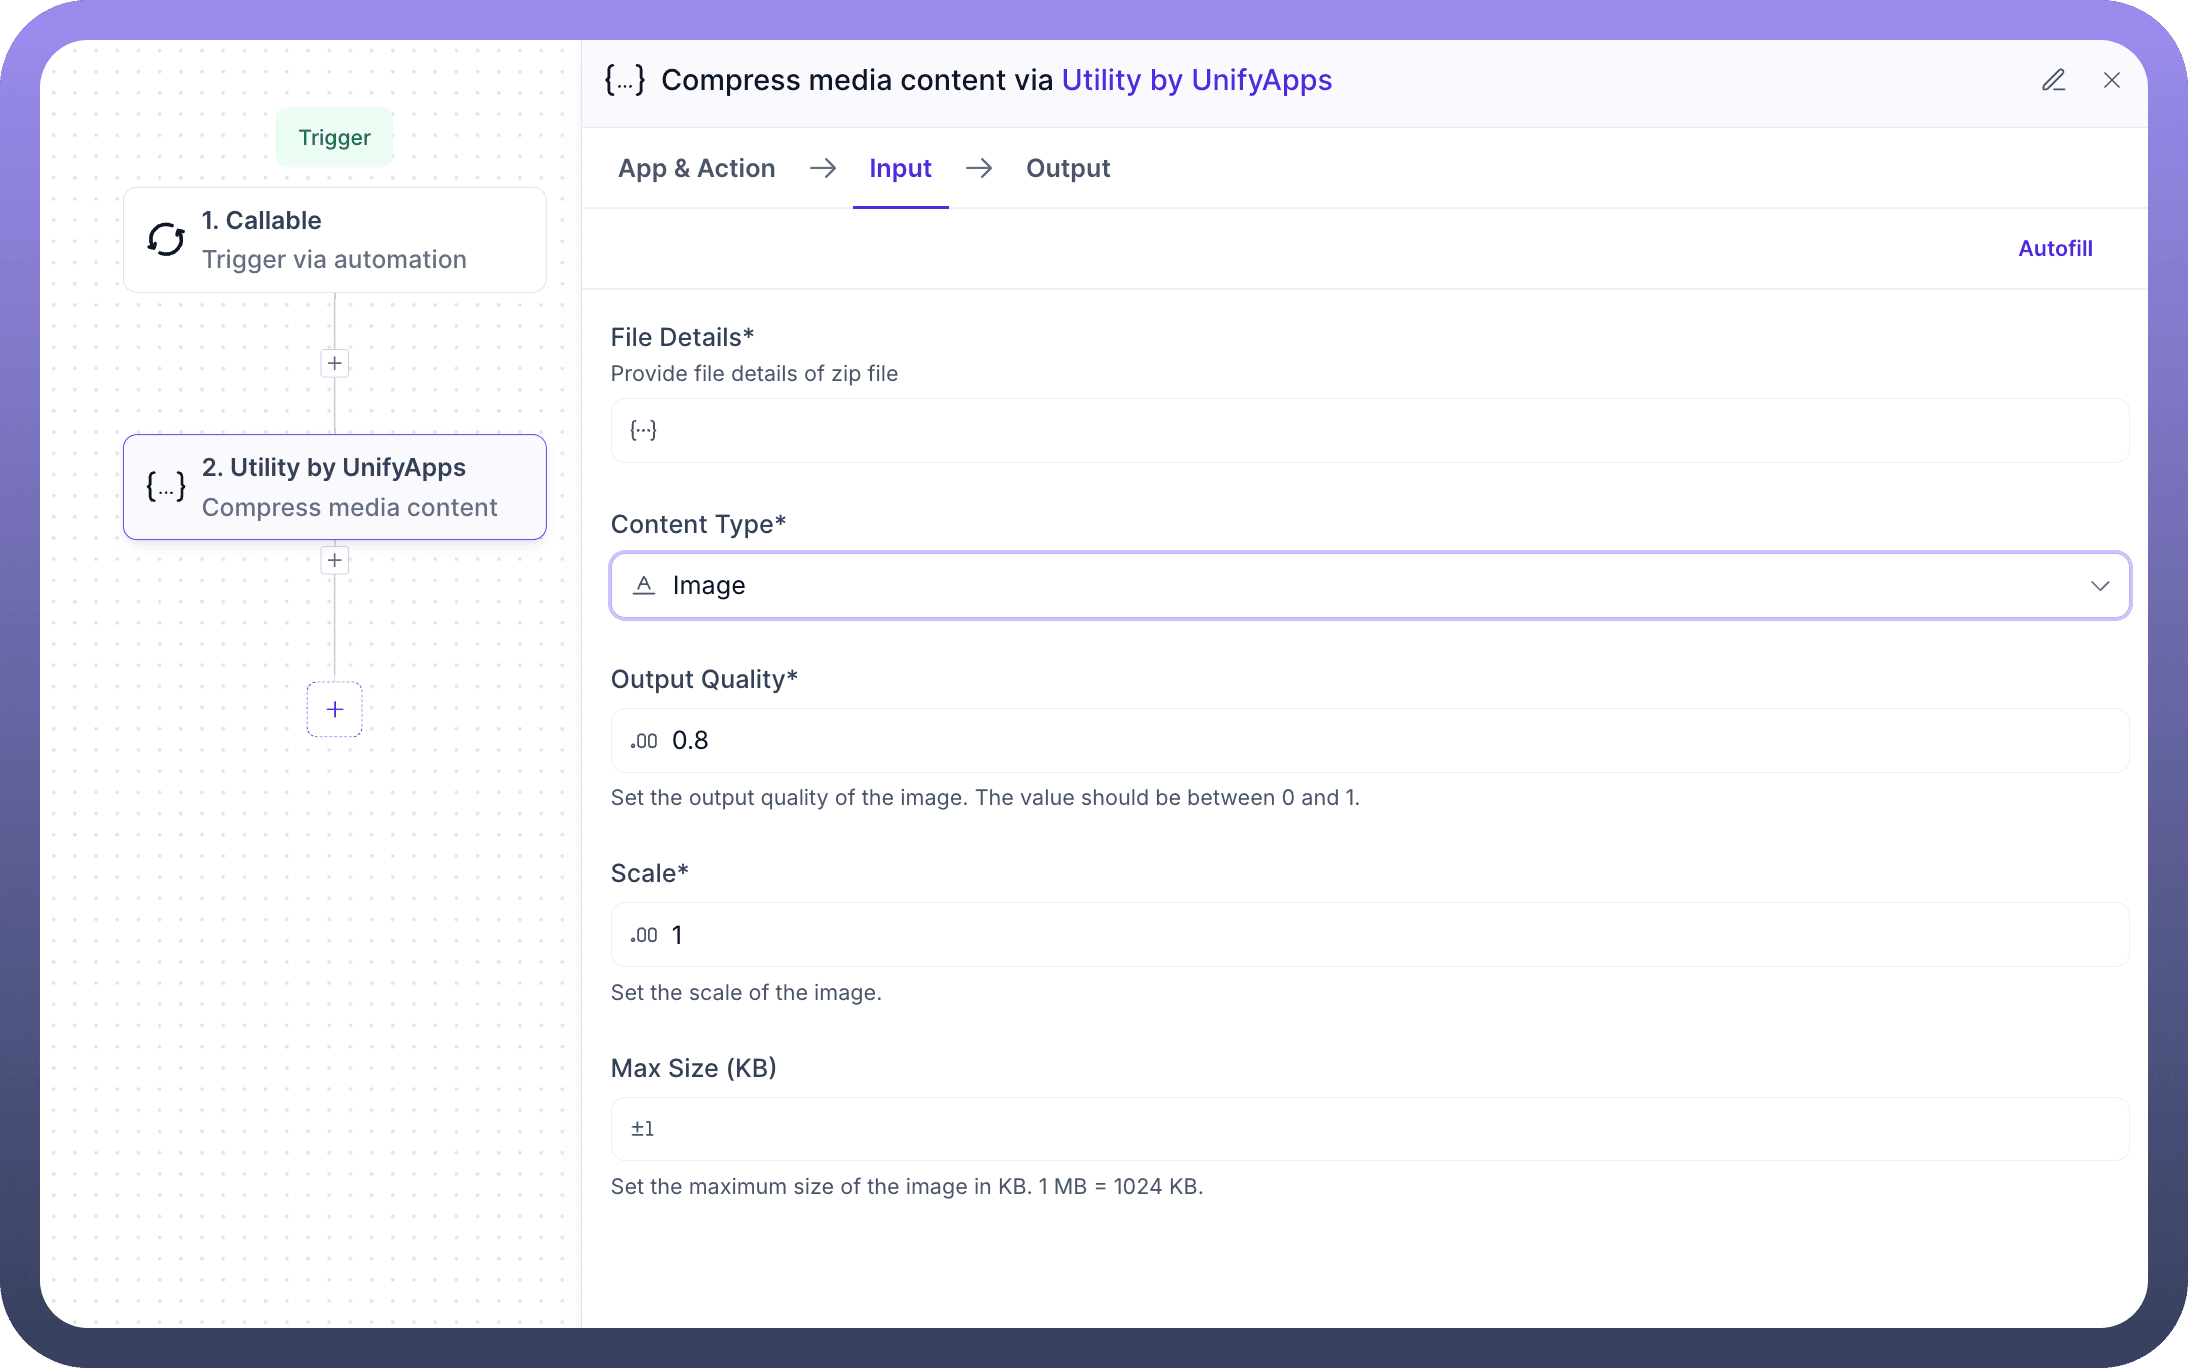This screenshot has width=2188, height=1368.
Task: Open the Output tab
Action: coord(1067,168)
